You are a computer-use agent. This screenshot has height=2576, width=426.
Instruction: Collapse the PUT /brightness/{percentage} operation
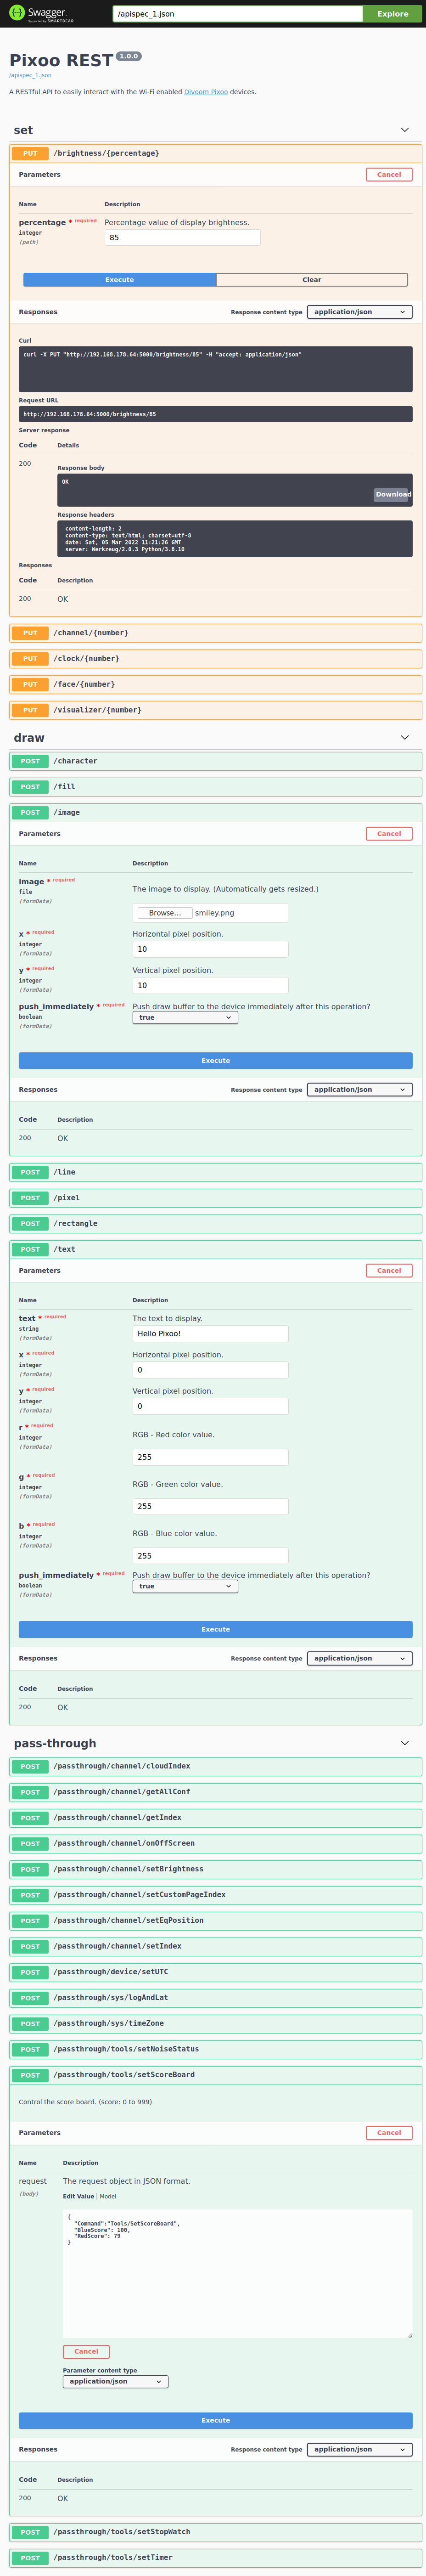[216, 153]
